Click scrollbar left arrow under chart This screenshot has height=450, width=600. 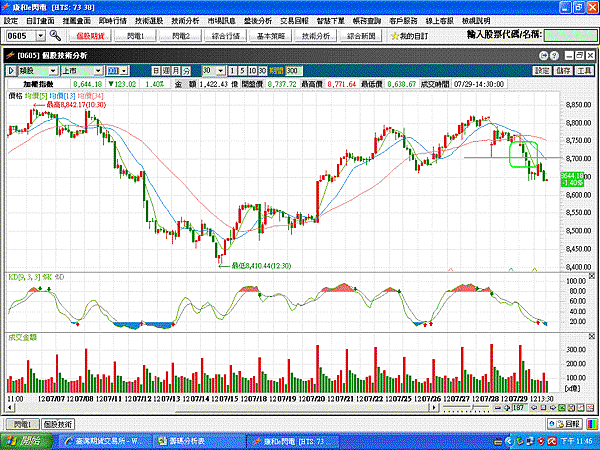click(10, 408)
